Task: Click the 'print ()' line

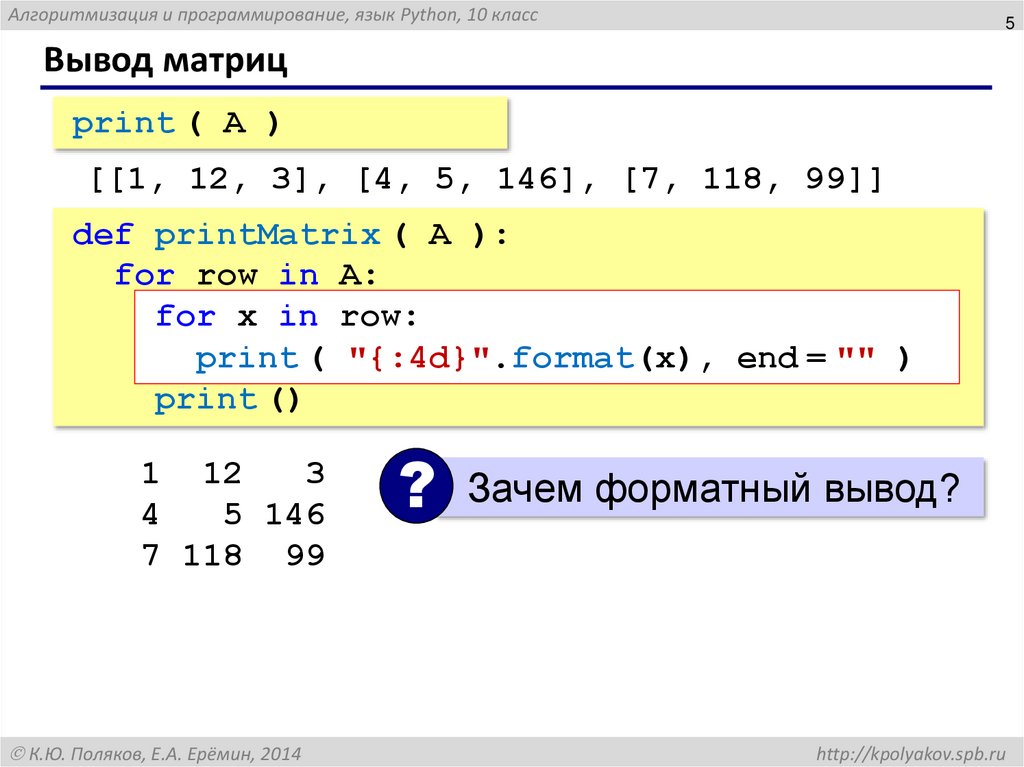Action: [227, 399]
